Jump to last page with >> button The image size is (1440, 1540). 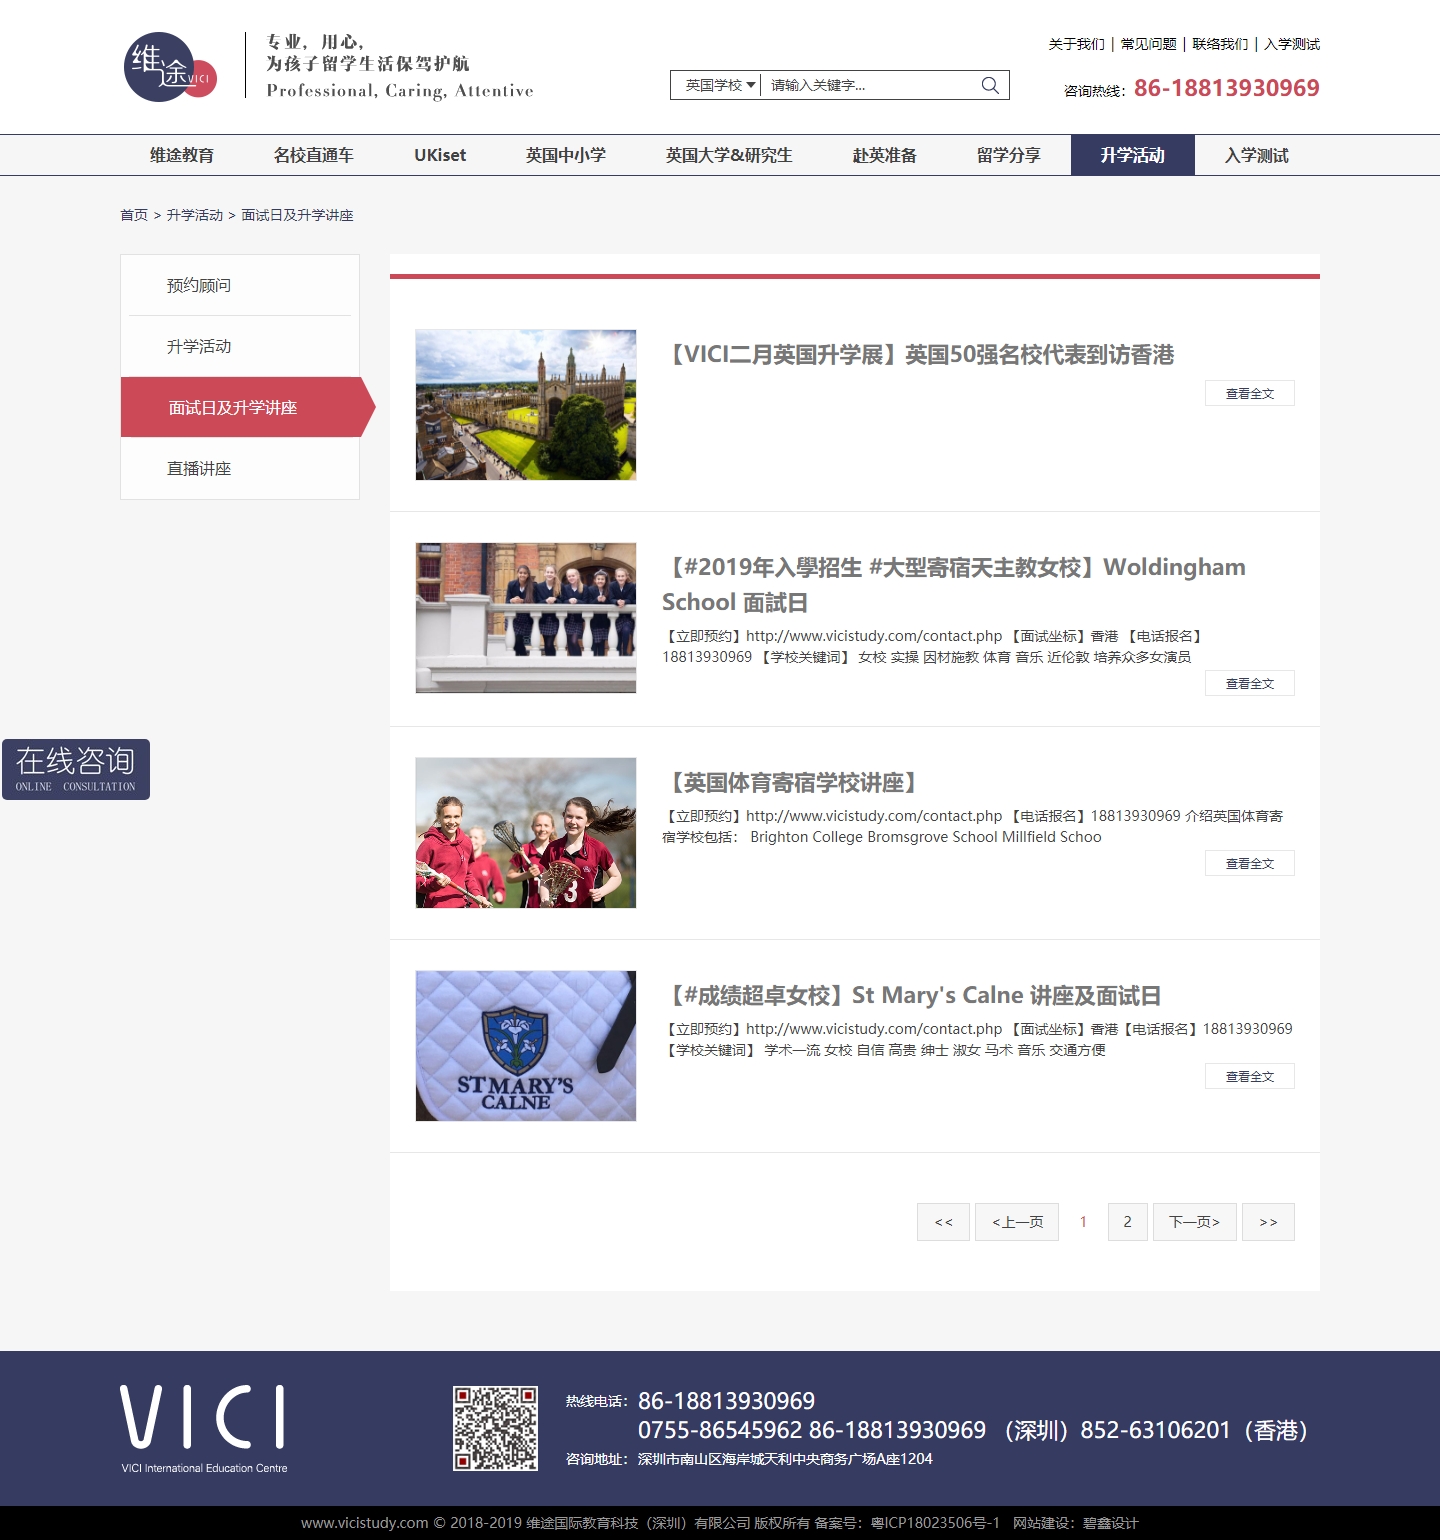1267,1222
